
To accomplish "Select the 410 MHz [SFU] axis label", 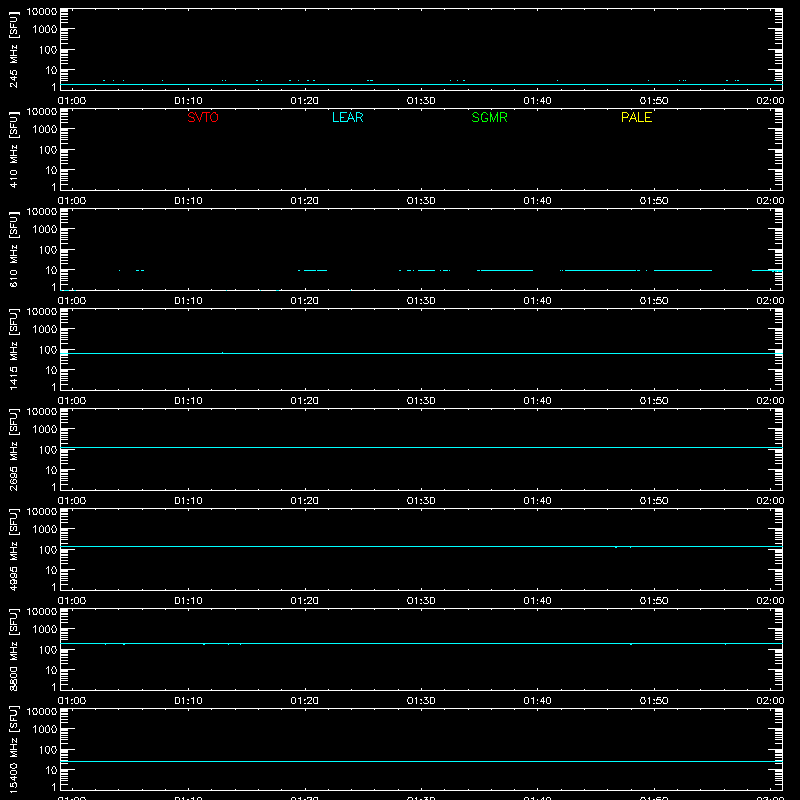I will [14, 150].
